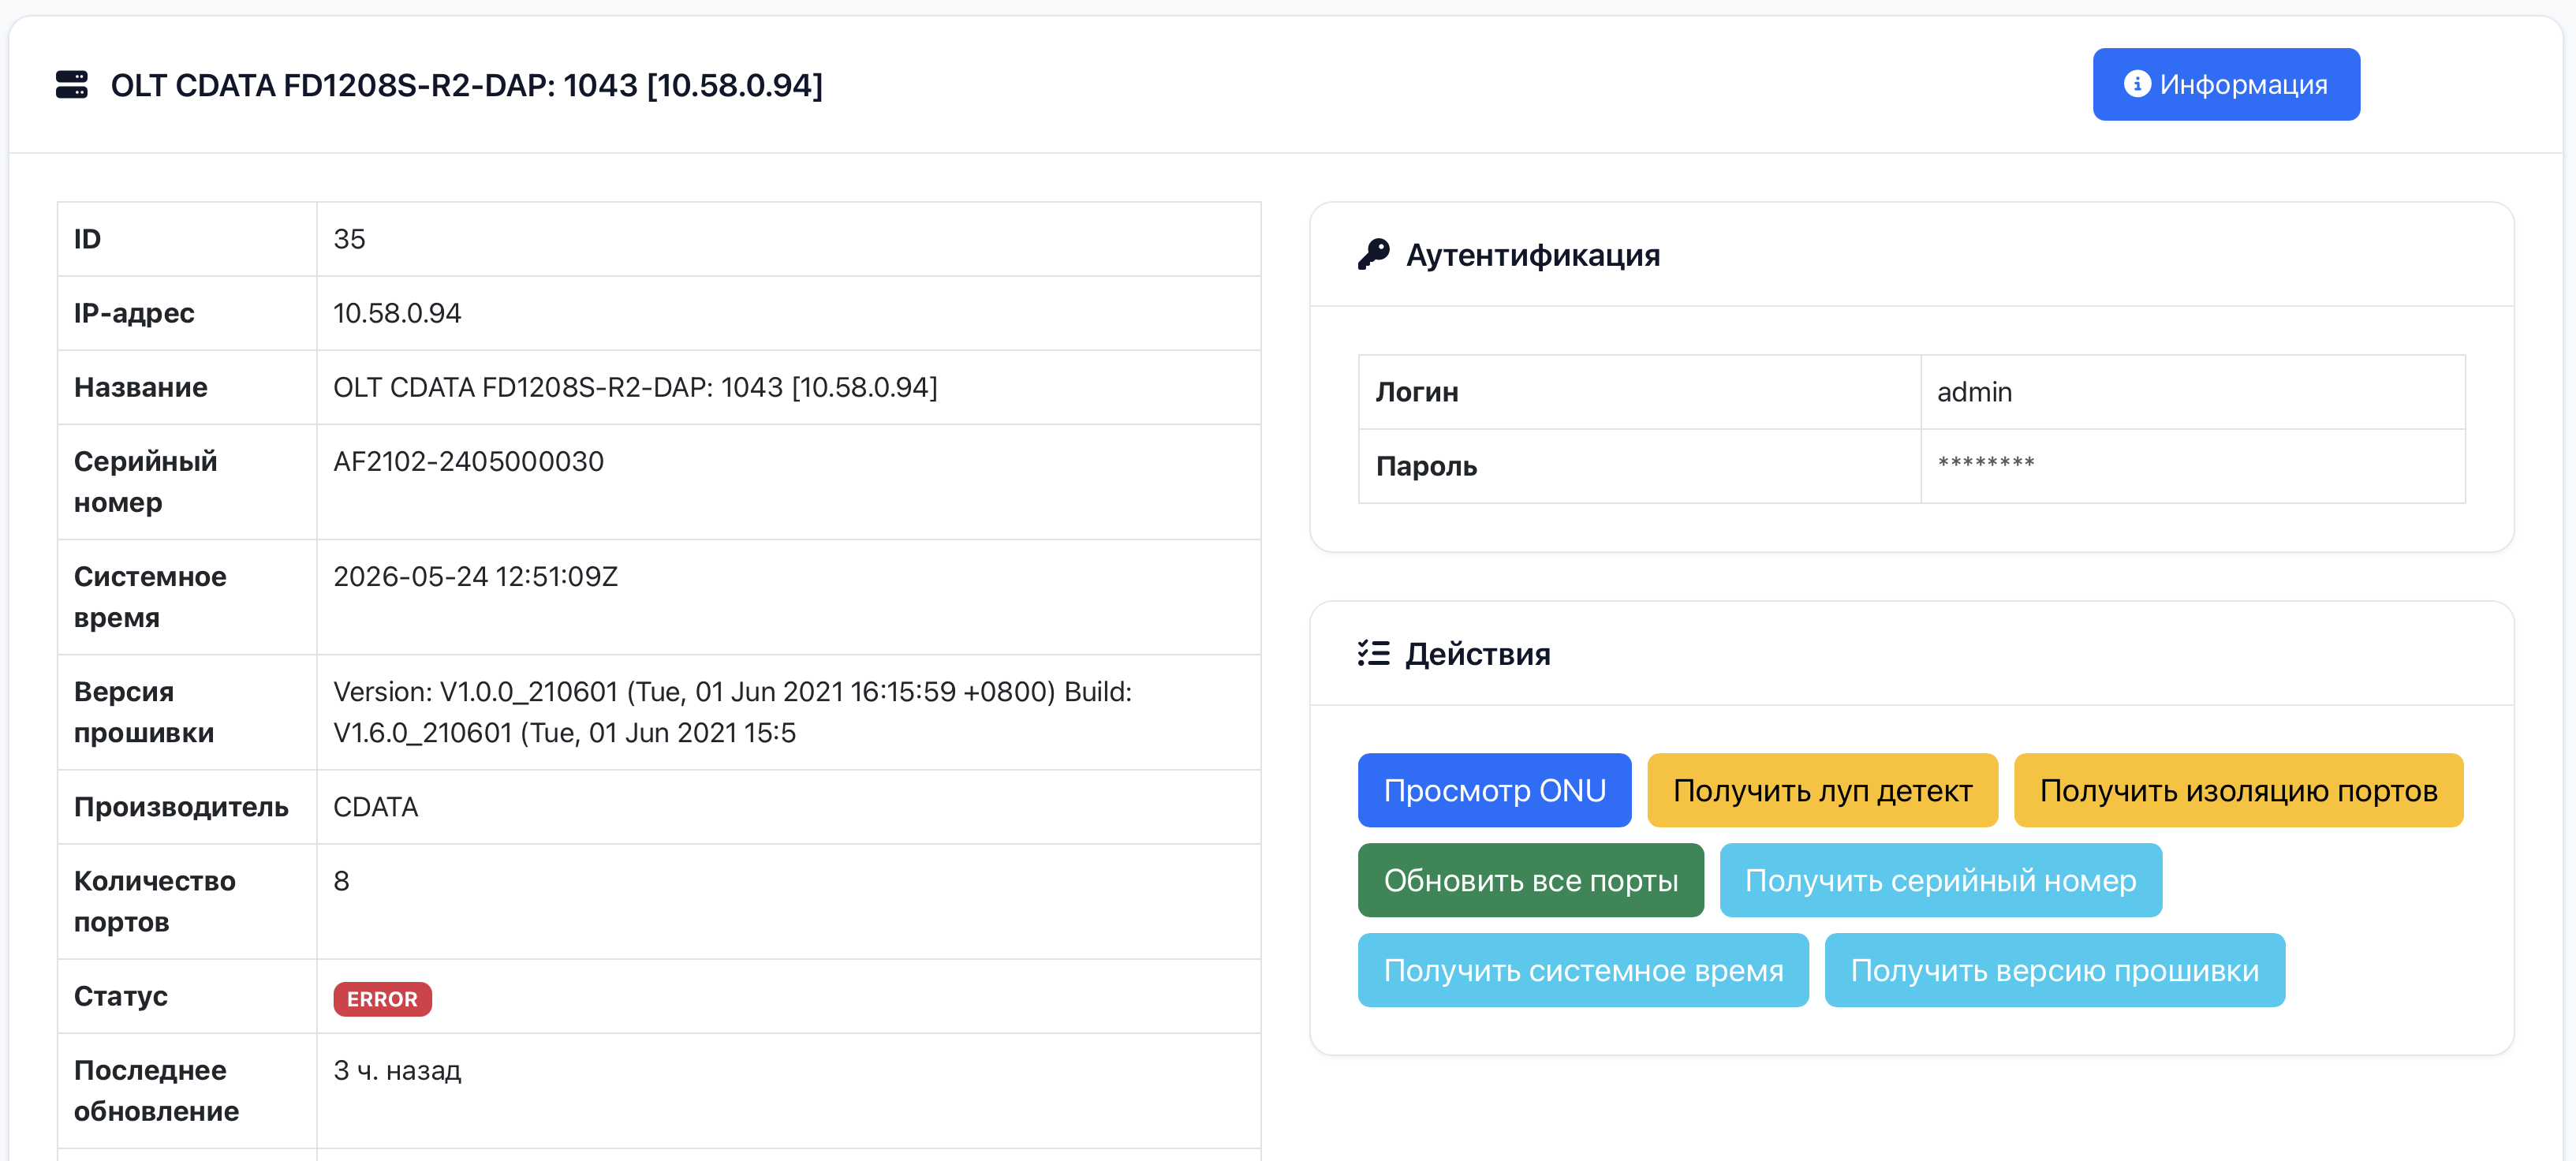
Task: Click the Последнее обновление label
Action: 156,1091
